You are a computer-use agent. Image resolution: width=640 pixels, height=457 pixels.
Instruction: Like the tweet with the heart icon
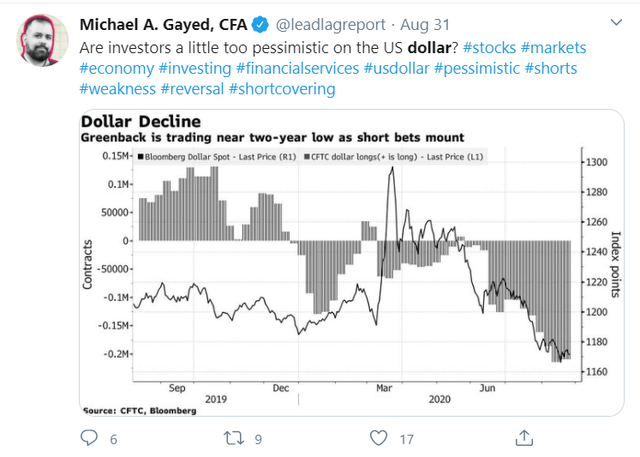pyautogui.click(x=378, y=438)
